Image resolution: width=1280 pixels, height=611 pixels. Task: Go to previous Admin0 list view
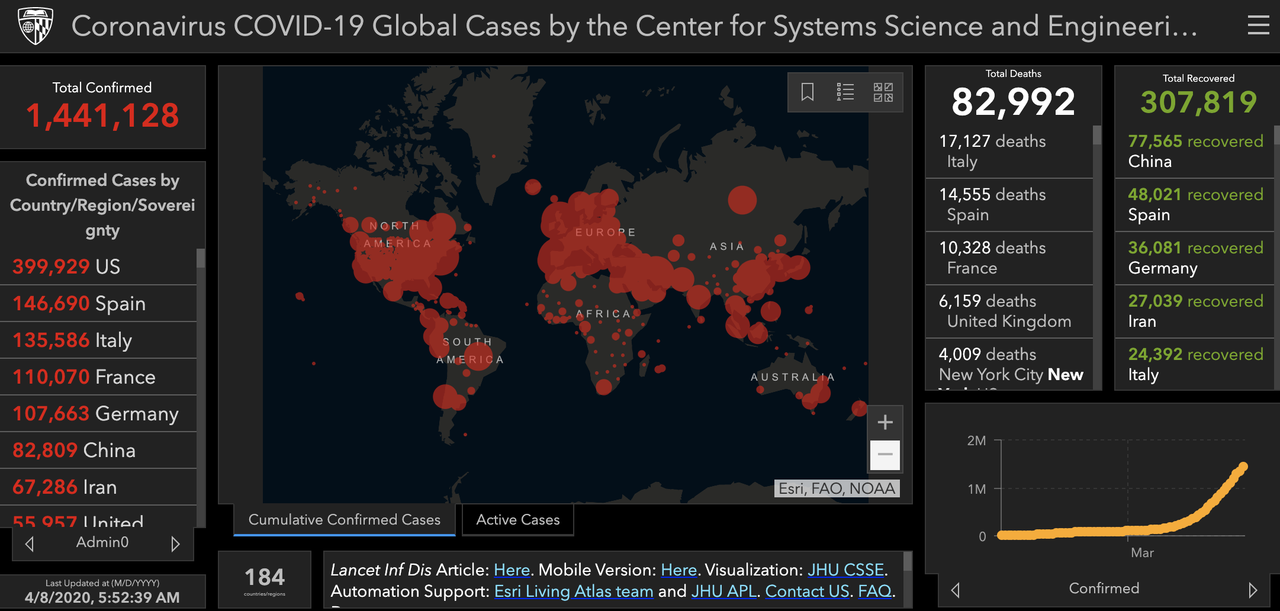coord(30,544)
